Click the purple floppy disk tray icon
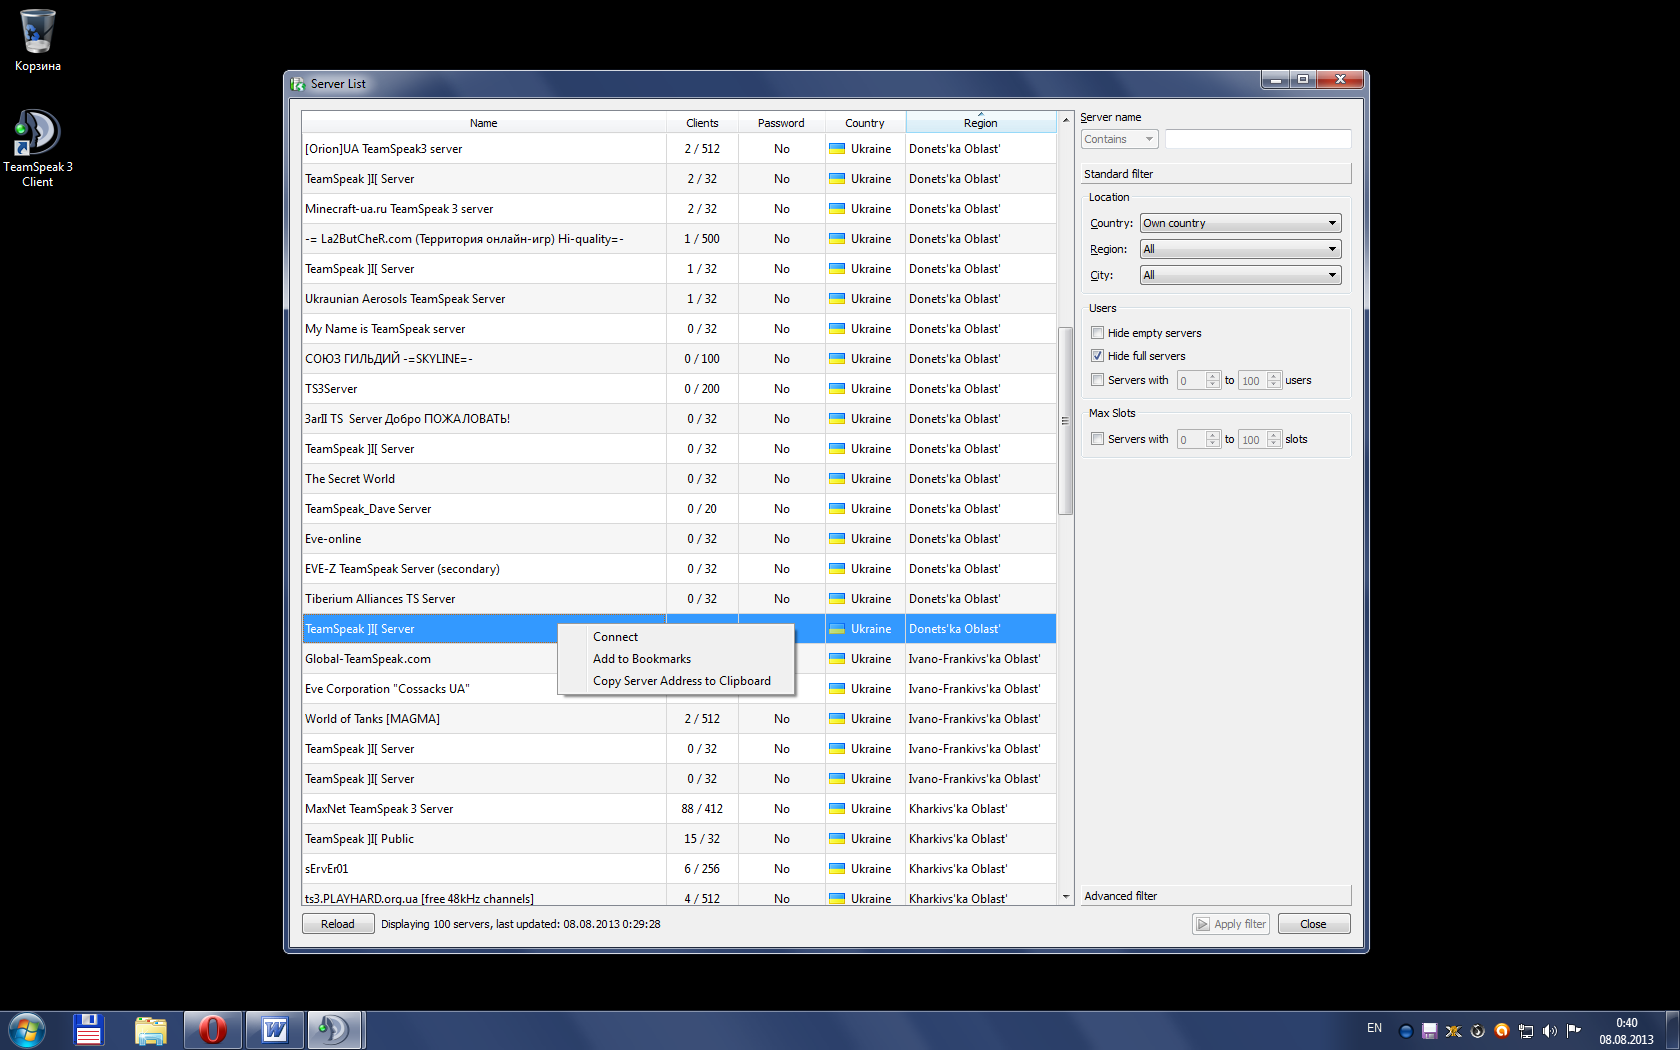This screenshot has width=1680, height=1050. 1430,1031
